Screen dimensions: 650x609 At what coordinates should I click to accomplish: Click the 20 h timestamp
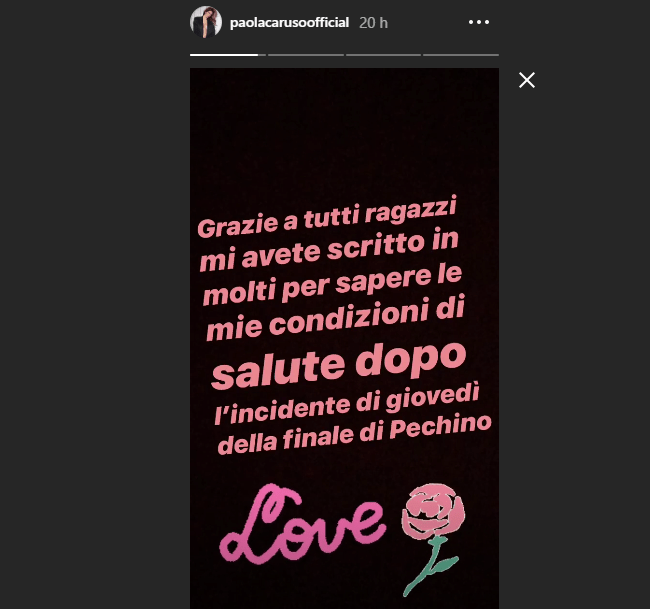point(373,23)
